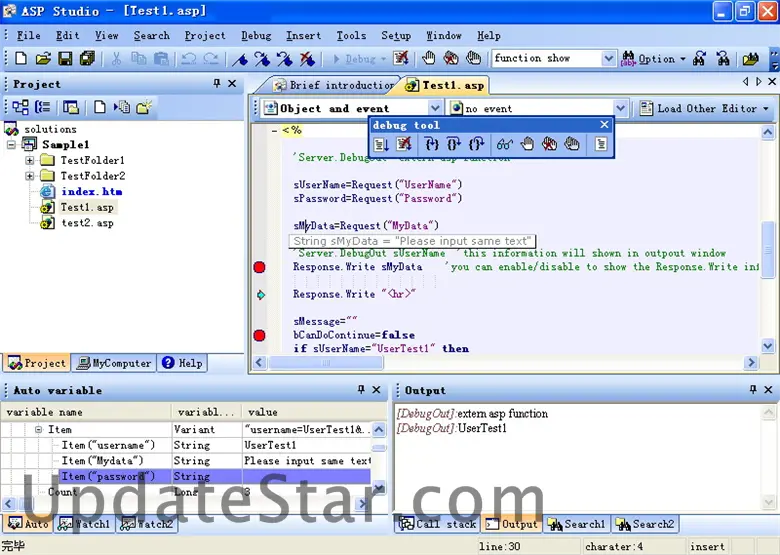This screenshot has width=780, height=555.
Task: Click the Cut scissors icon
Action: click(116, 59)
